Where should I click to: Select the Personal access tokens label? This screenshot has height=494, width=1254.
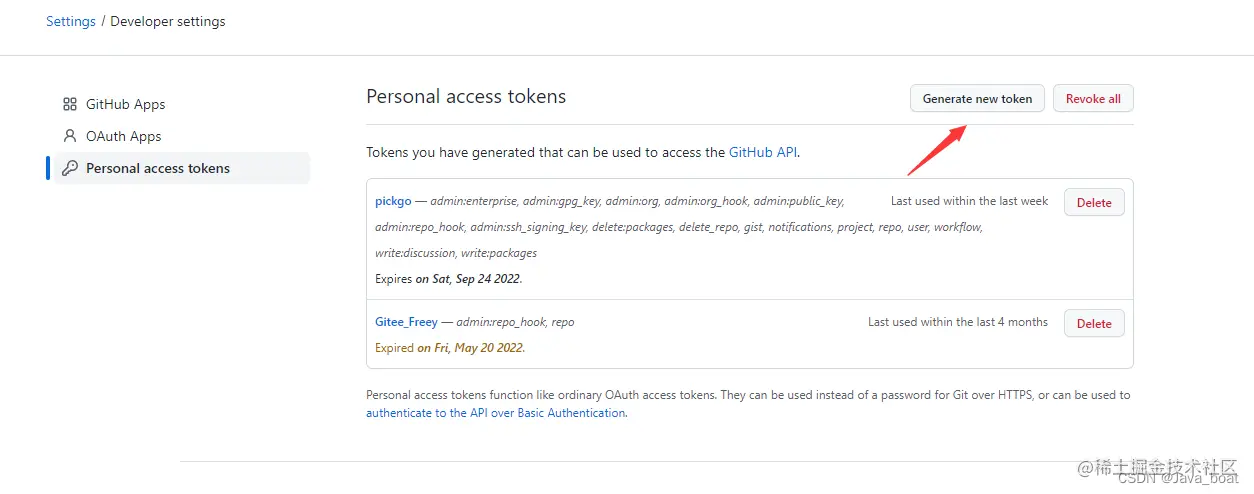click(x=158, y=168)
